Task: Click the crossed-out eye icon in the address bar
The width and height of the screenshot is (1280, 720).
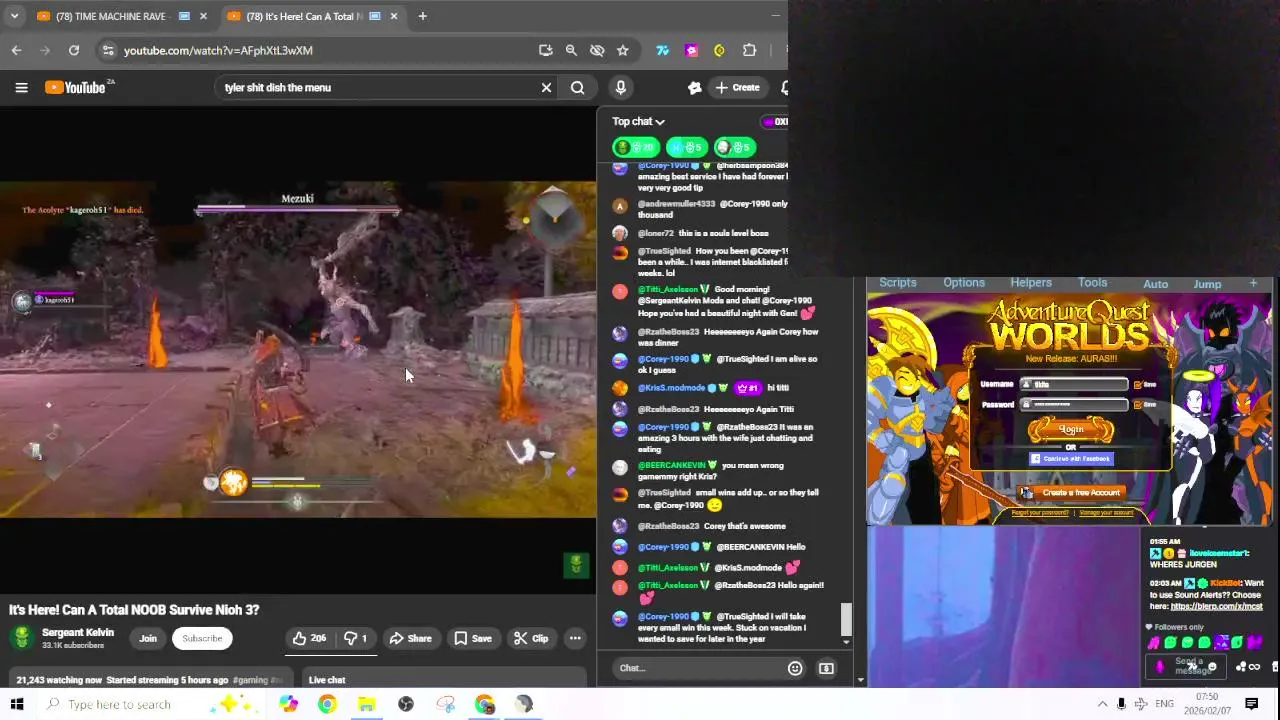Action: (x=597, y=50)
